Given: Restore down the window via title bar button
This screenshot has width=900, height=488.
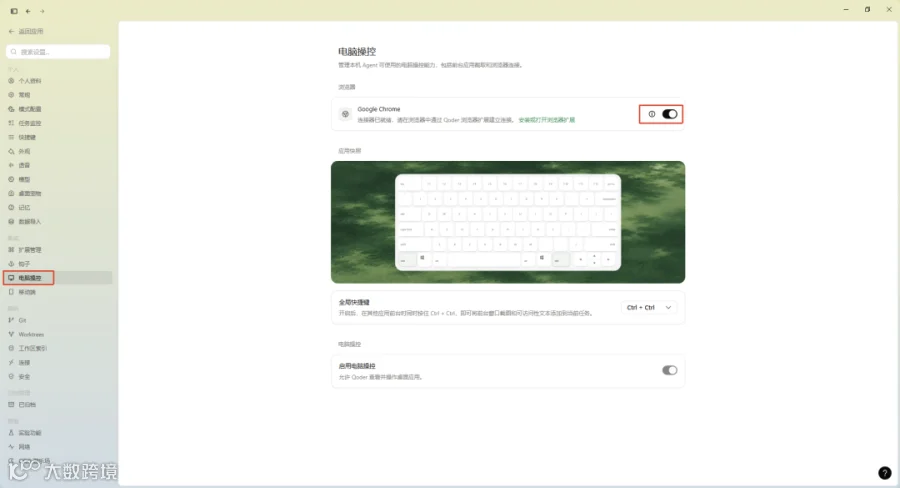Looking at the screenshot, I should coord(867,10).
